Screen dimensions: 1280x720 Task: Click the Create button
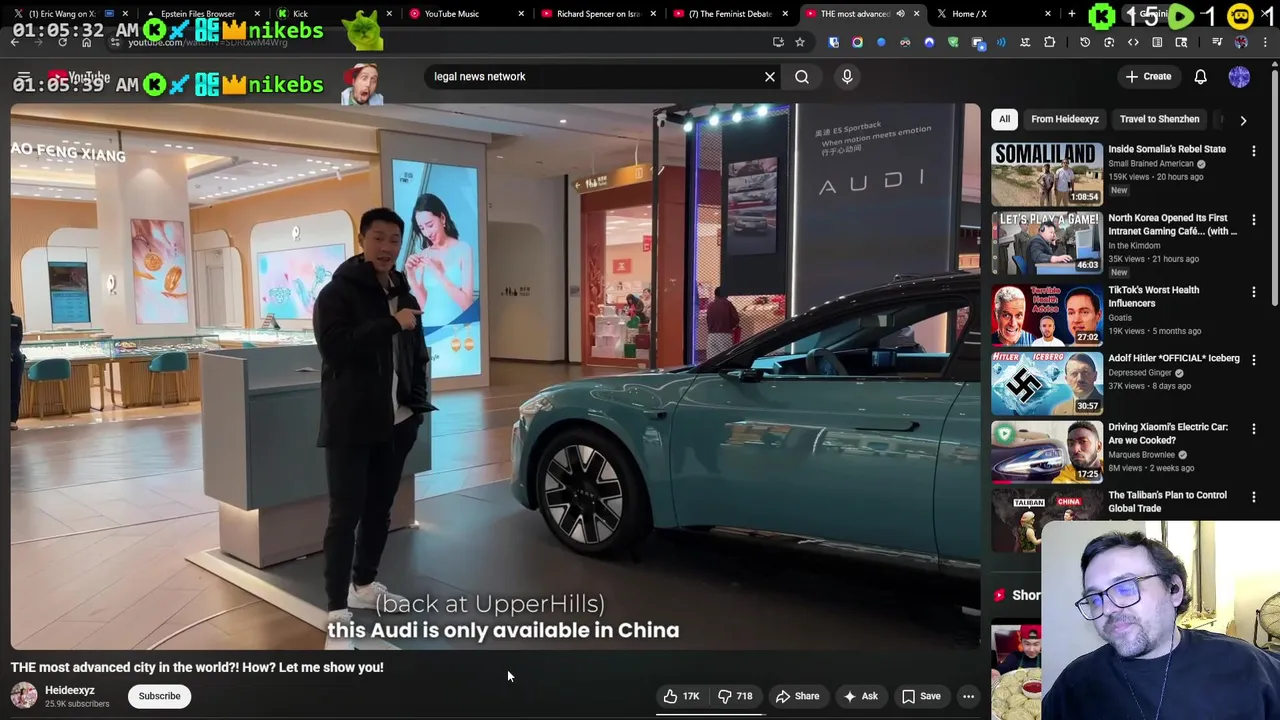pos(1148,76)
